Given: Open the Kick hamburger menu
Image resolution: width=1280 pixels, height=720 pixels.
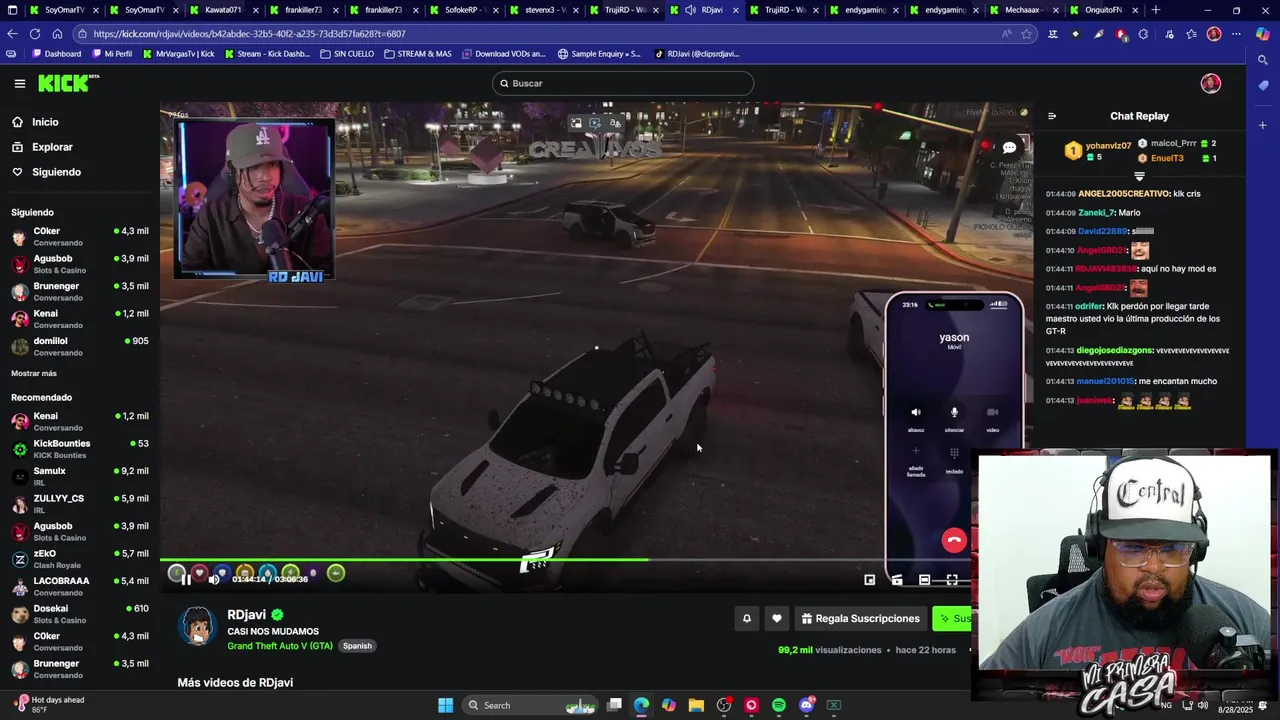Looking at the screenshot, I should tap(20, 84).
